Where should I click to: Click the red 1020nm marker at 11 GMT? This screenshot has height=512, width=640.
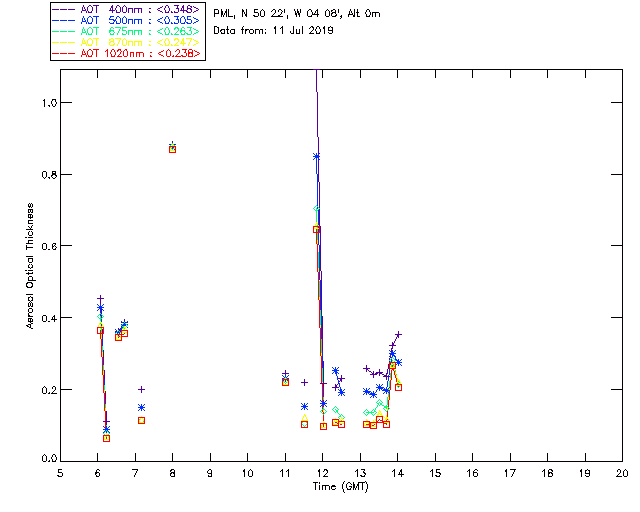click(x=286, y=383)
